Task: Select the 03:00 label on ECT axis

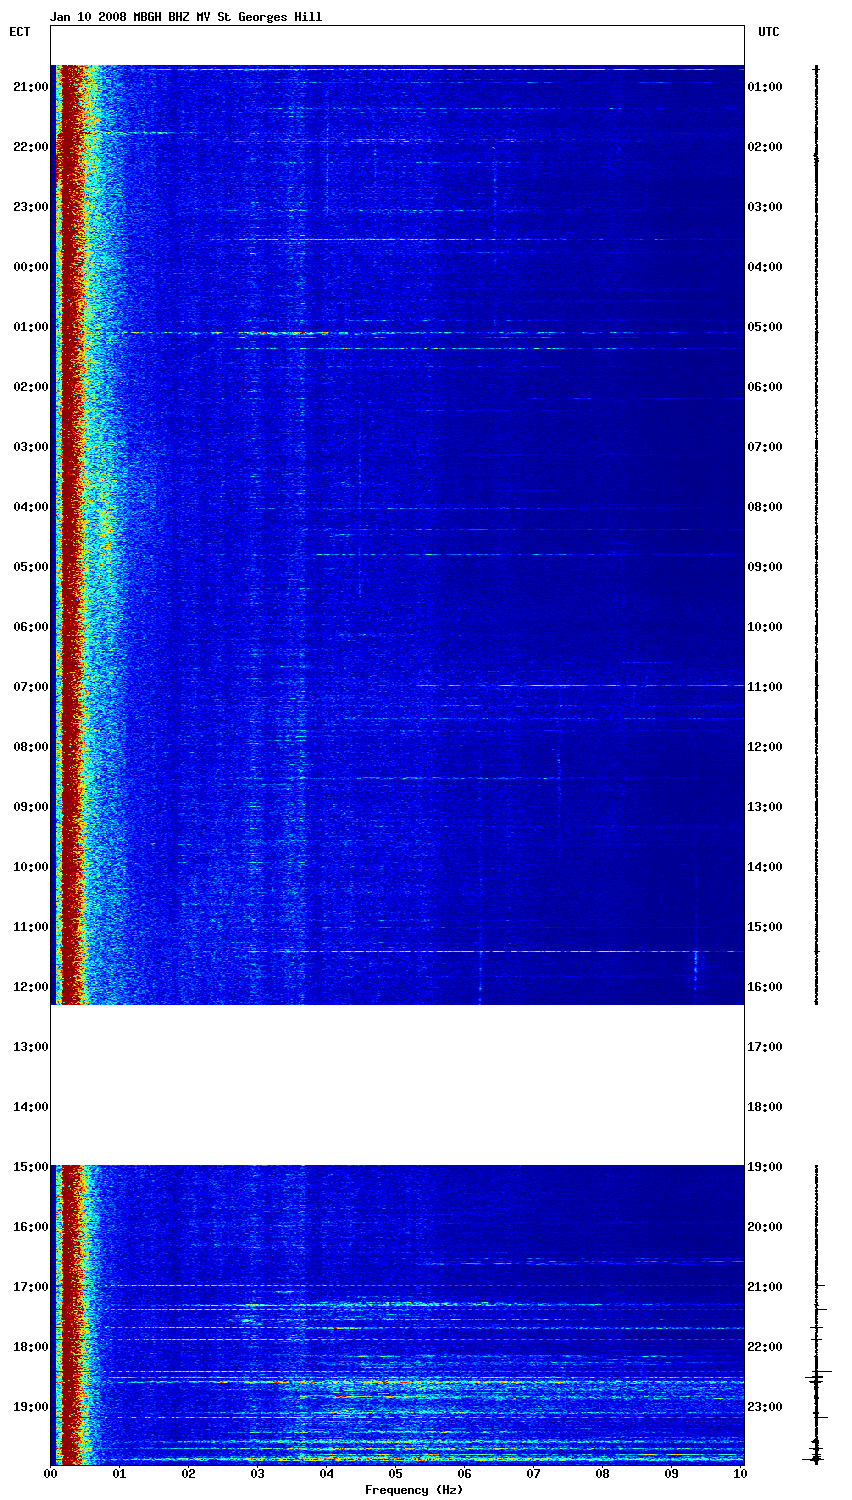Action: [31, 447]
